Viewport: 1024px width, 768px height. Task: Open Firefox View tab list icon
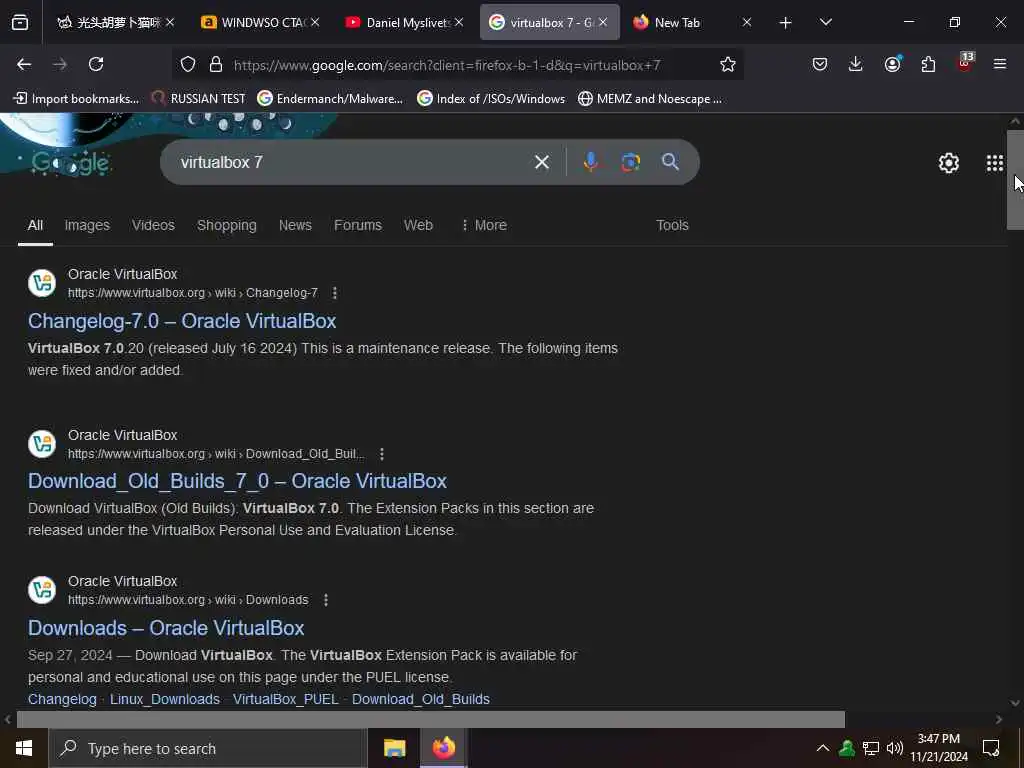20,22
